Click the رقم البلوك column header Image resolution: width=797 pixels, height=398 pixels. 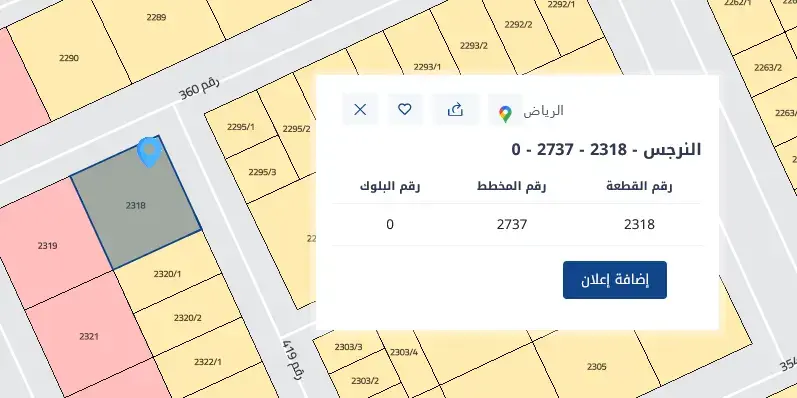pos(390,186)
